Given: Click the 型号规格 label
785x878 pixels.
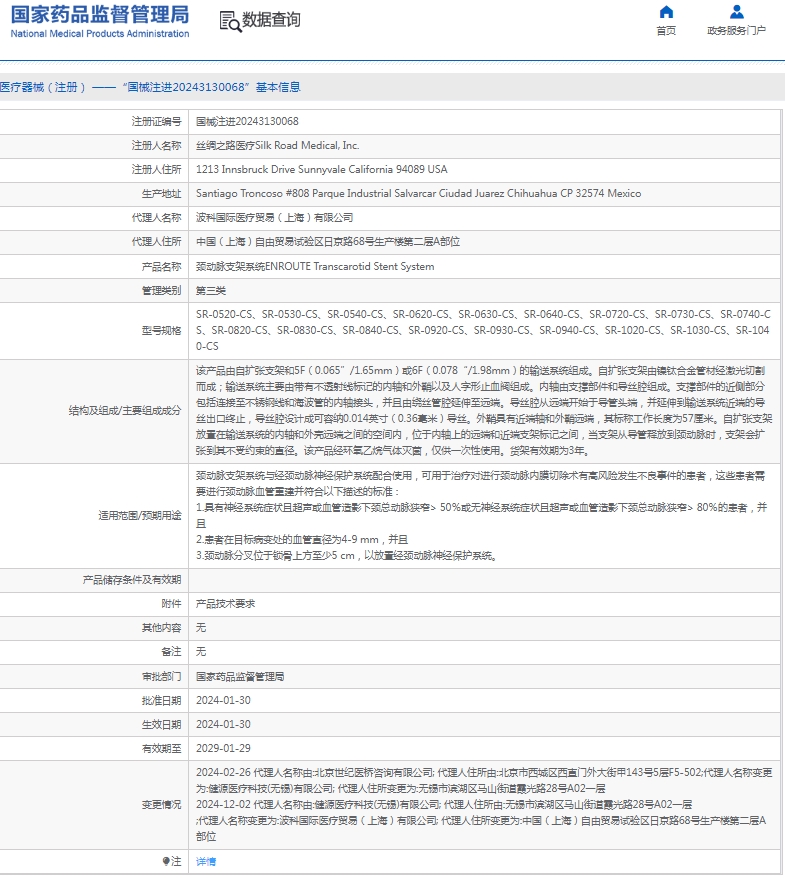Looking at the screenshot, I should [161, 330].
